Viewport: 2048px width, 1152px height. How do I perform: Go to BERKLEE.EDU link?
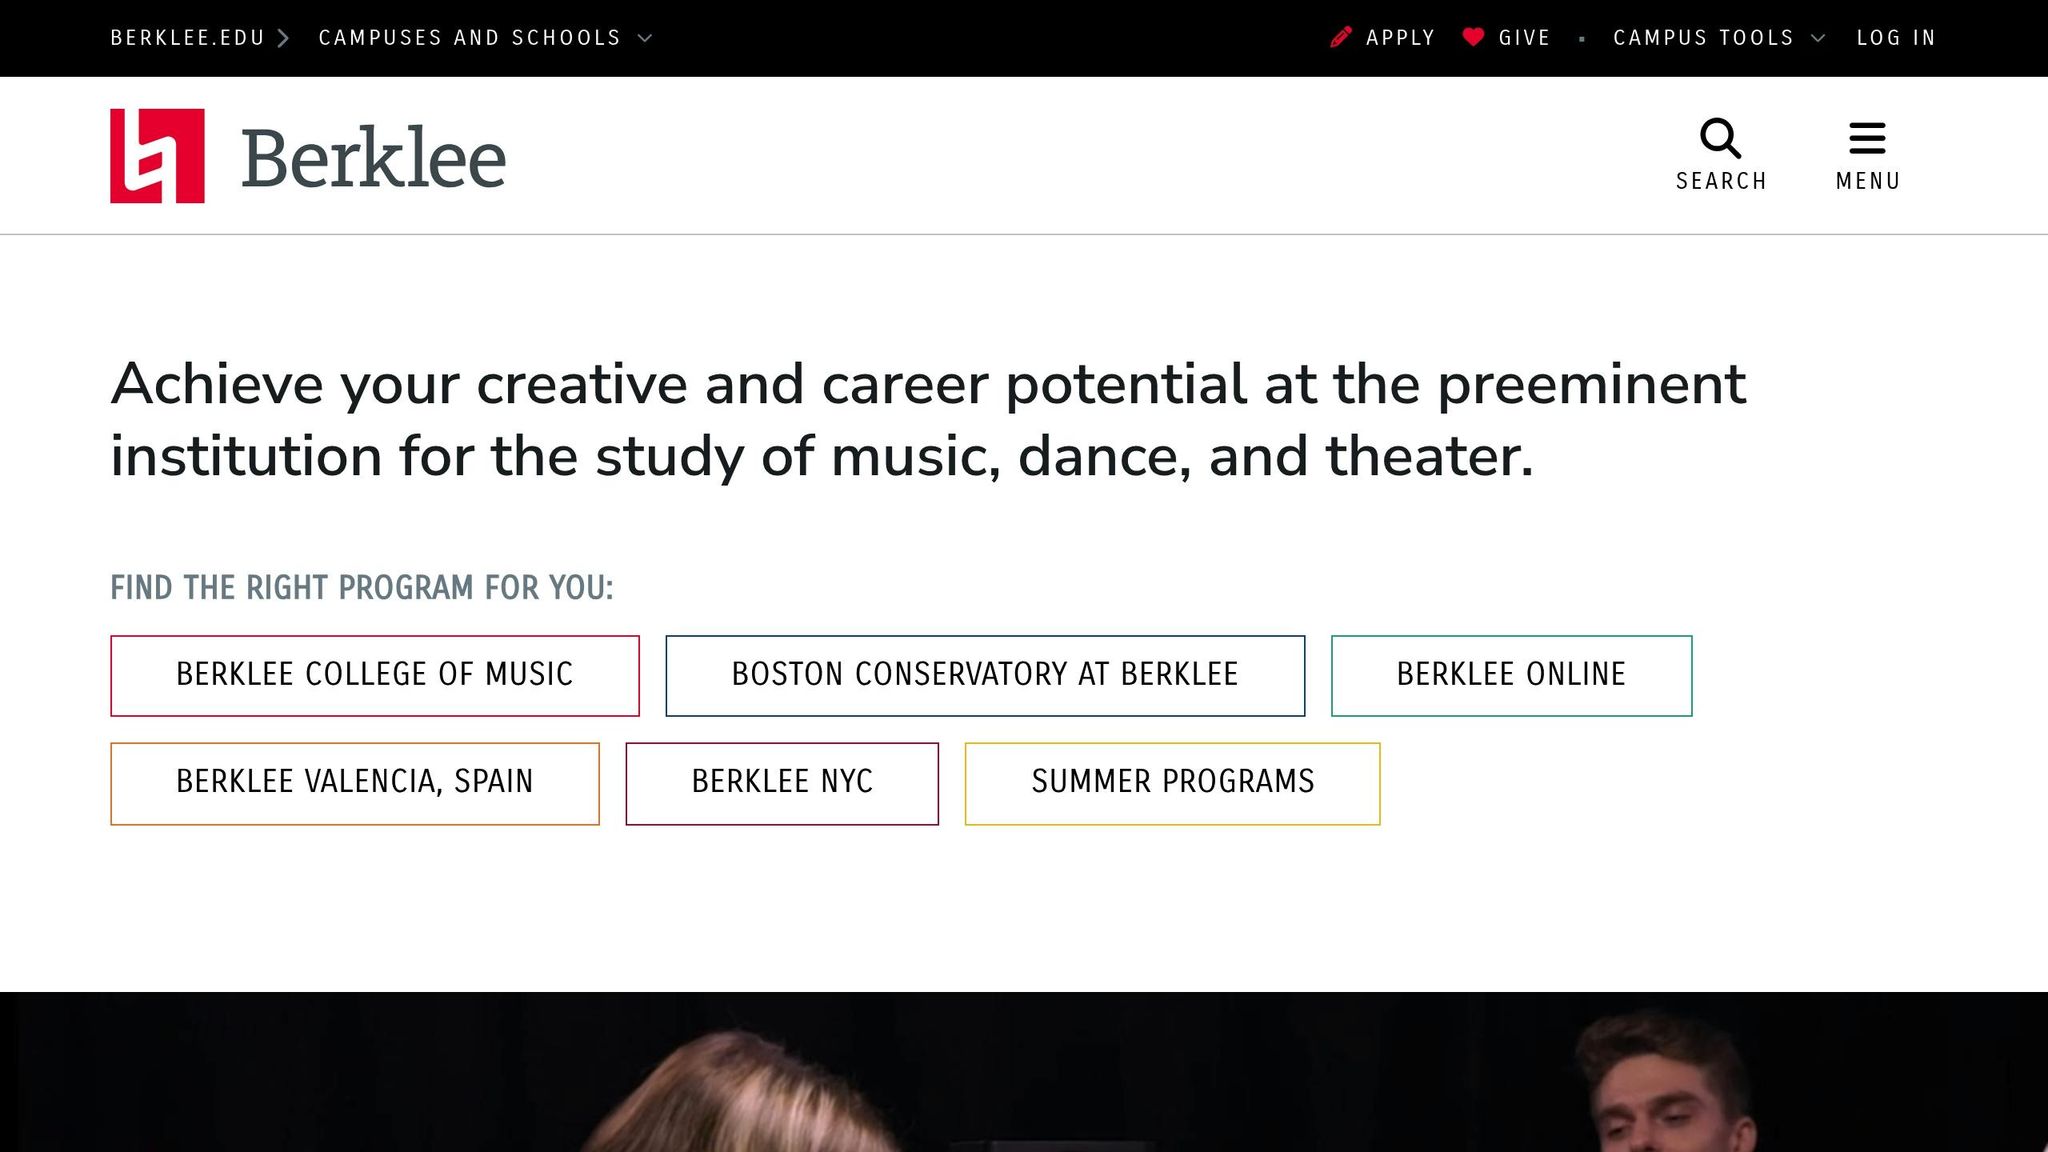point(187,38)
